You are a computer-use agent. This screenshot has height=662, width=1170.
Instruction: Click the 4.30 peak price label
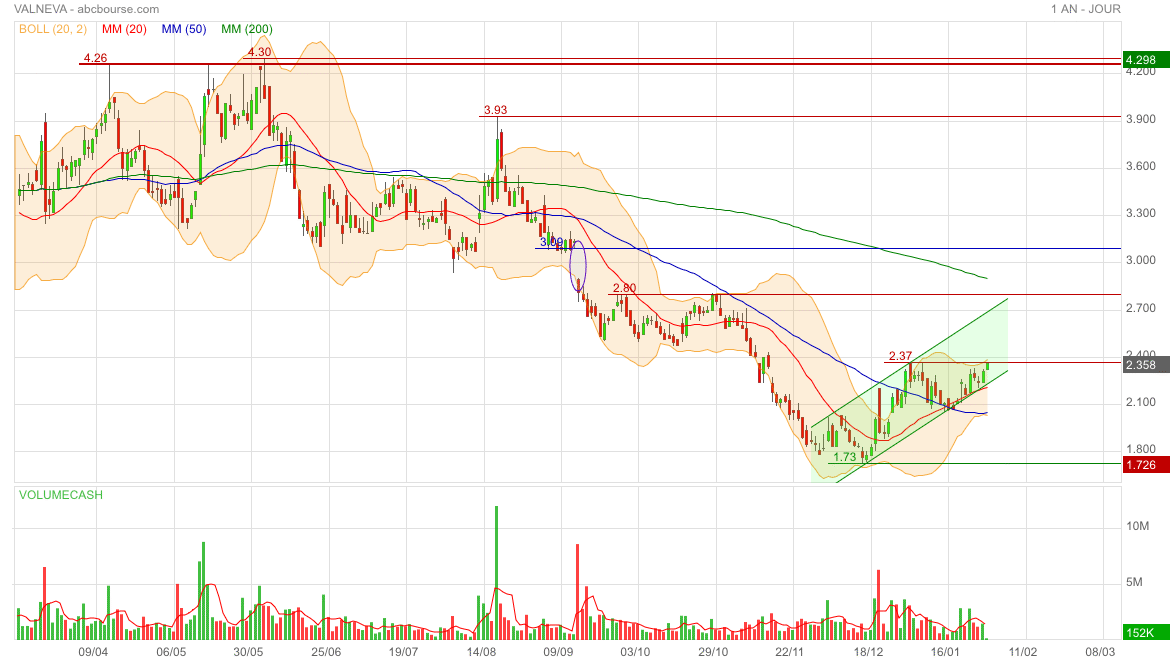(x=260, y=52)
